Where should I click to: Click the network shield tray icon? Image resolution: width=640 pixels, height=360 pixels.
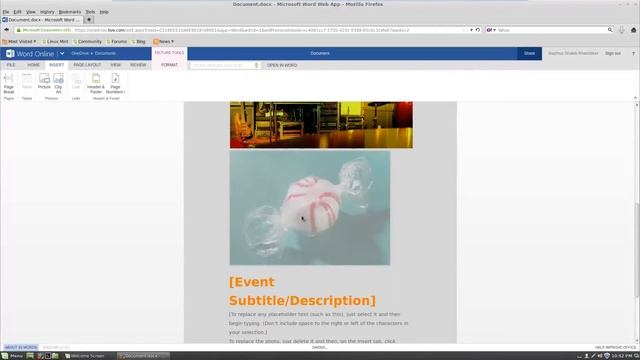[x=607, y=356]
